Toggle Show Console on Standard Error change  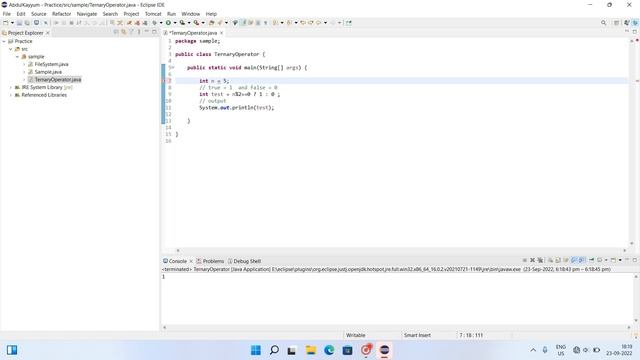[582, 260]
